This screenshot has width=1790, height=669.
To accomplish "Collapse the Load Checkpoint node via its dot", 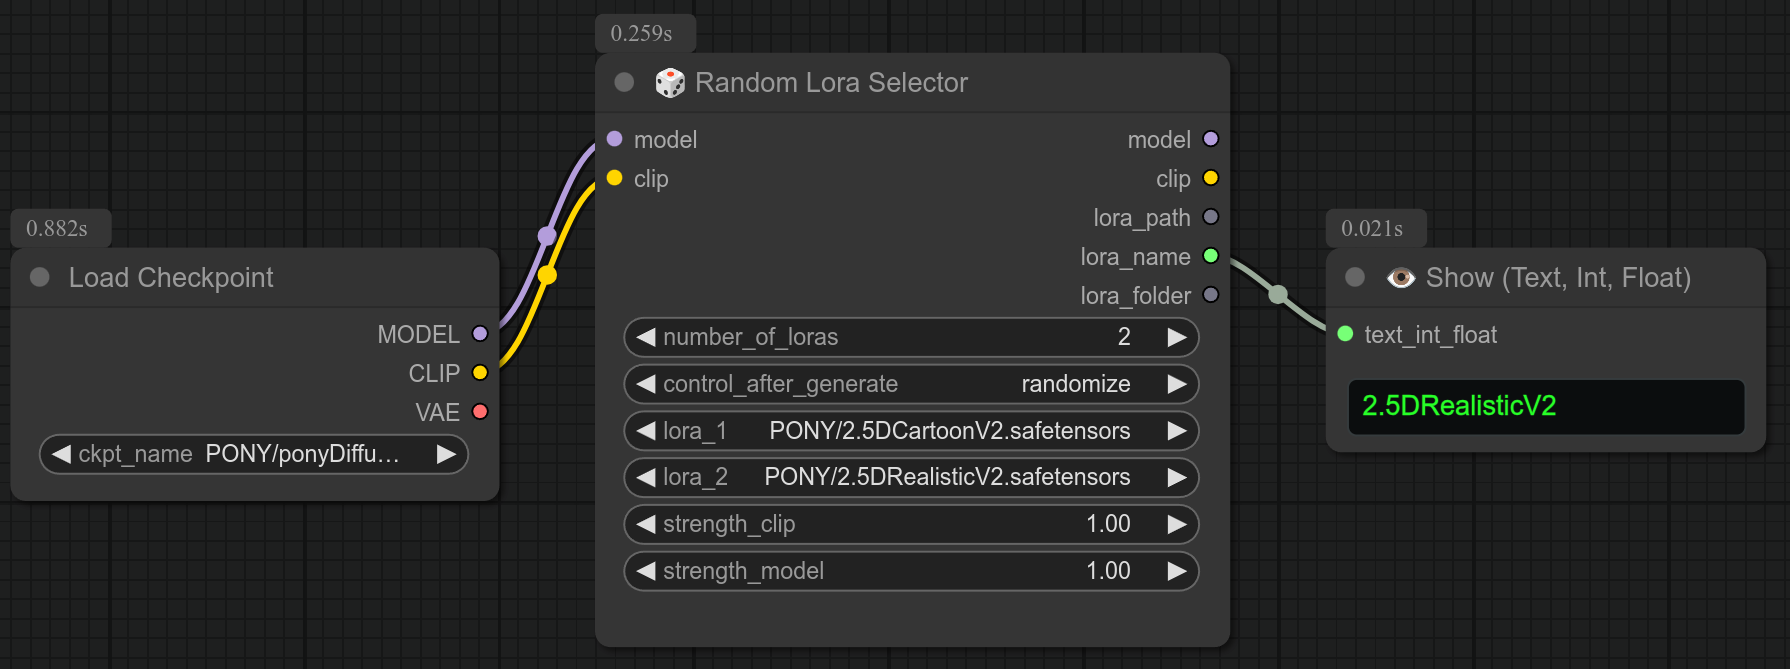I will point(40,277).
